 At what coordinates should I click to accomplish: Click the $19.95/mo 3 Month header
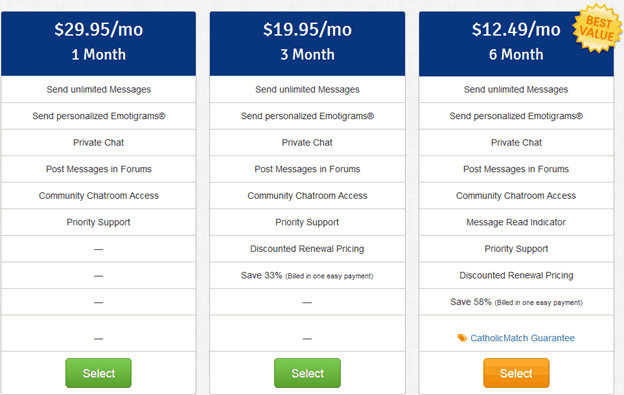pos(307,43)
